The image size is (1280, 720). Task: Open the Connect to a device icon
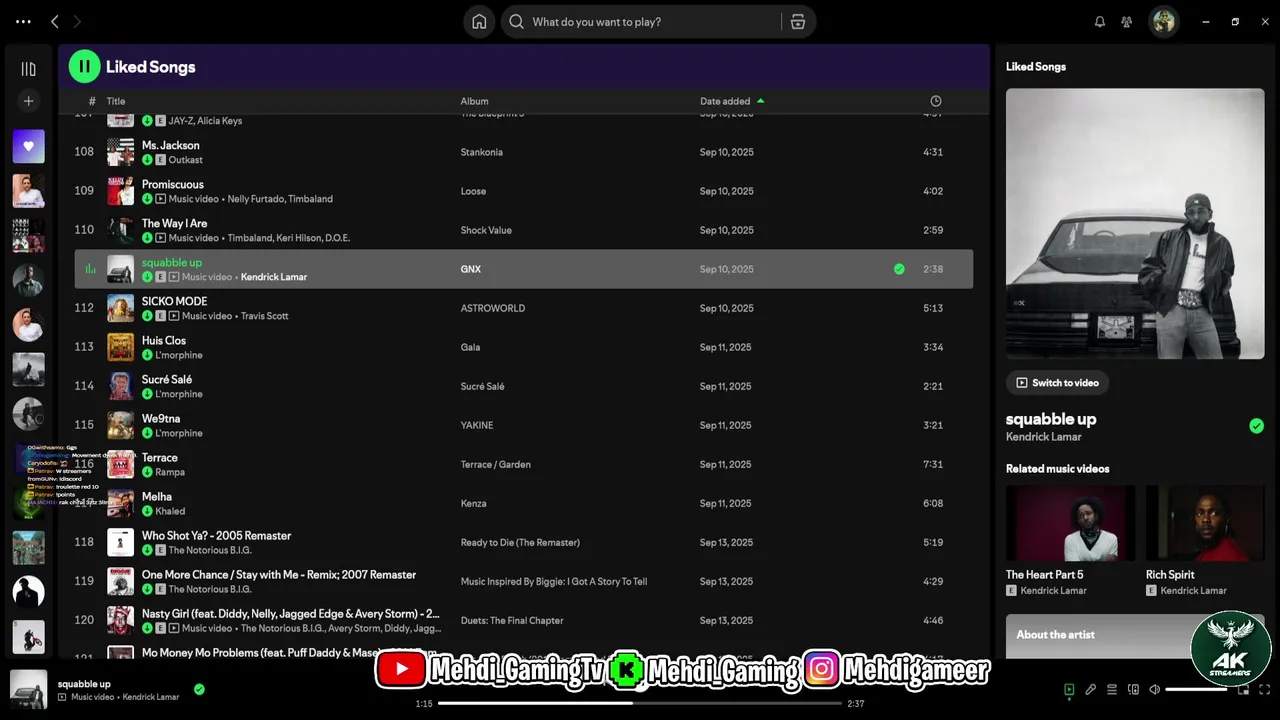point(1133,689)
